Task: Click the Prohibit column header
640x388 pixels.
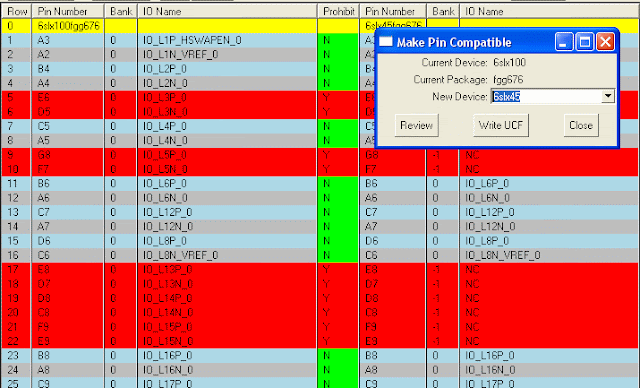Action: (x=338, y=11)
